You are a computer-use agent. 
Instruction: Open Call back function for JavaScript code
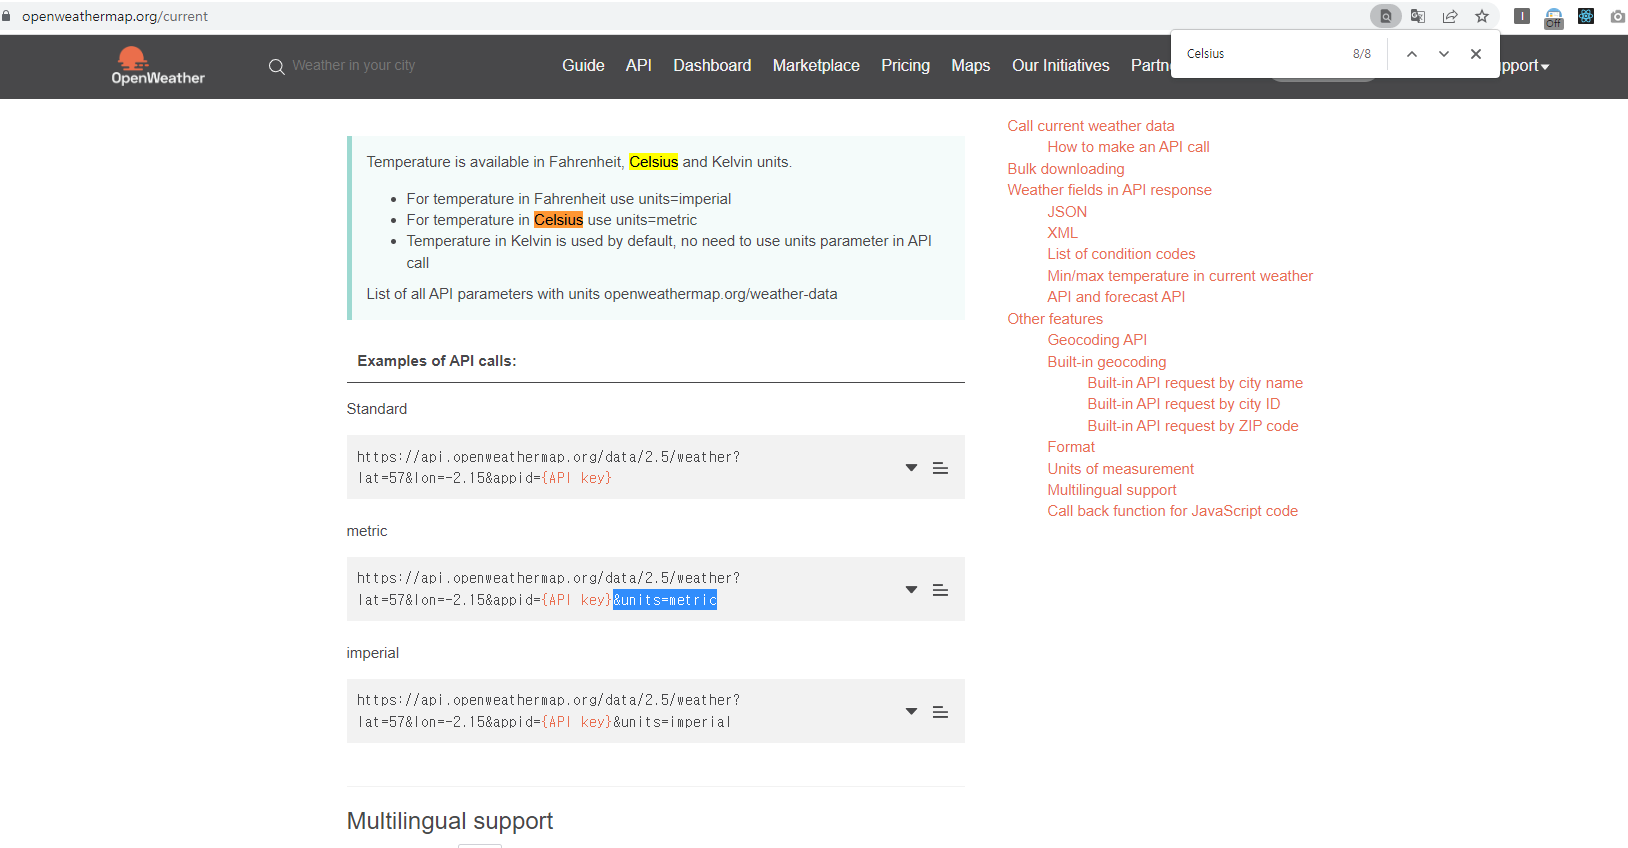(1172, 511)
